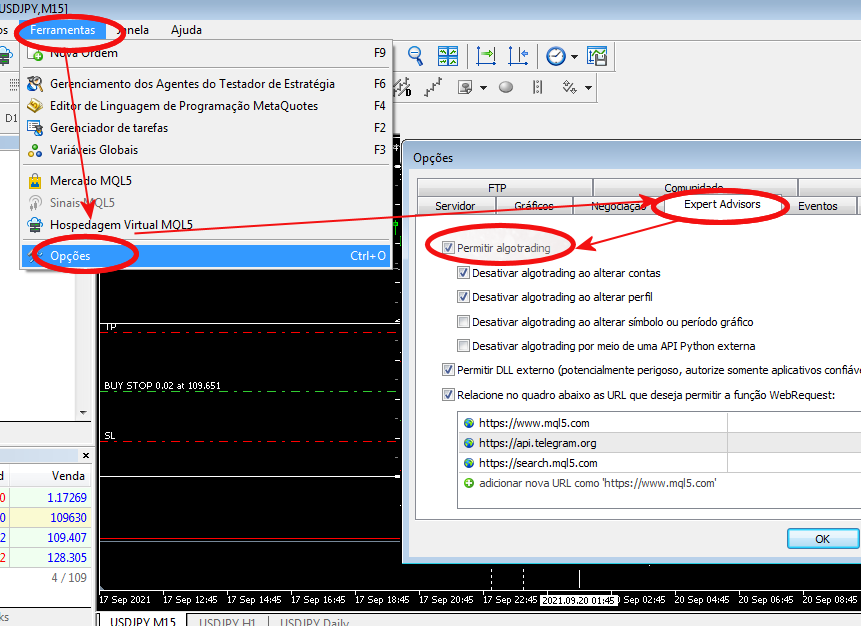Open the Ajuda menu
This screenshot has height=626, width=861.
click(x=186, y=30)
